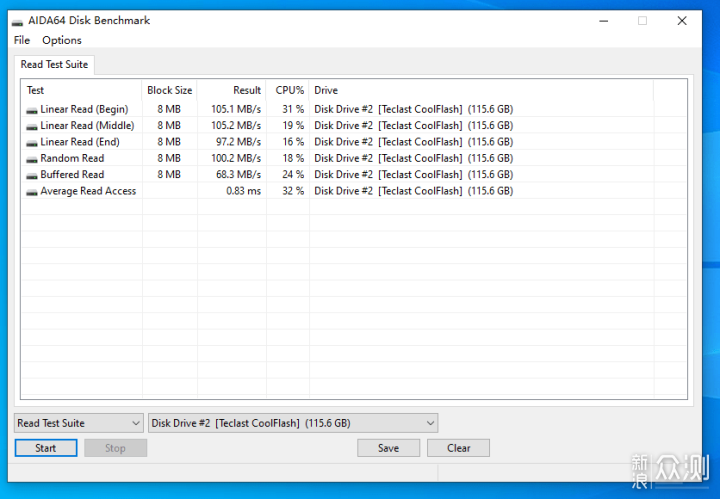Open the File menu
Viewport: 720px width, 499px height.
click(22, 40)
